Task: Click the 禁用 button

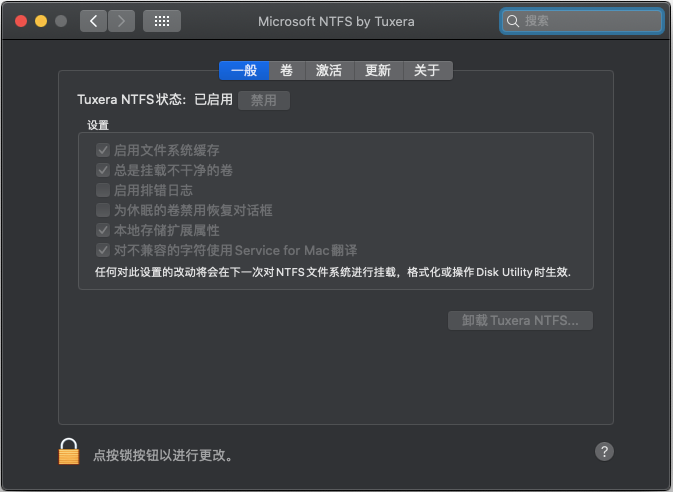Action: pyautogui.click(x=264, y=100)
